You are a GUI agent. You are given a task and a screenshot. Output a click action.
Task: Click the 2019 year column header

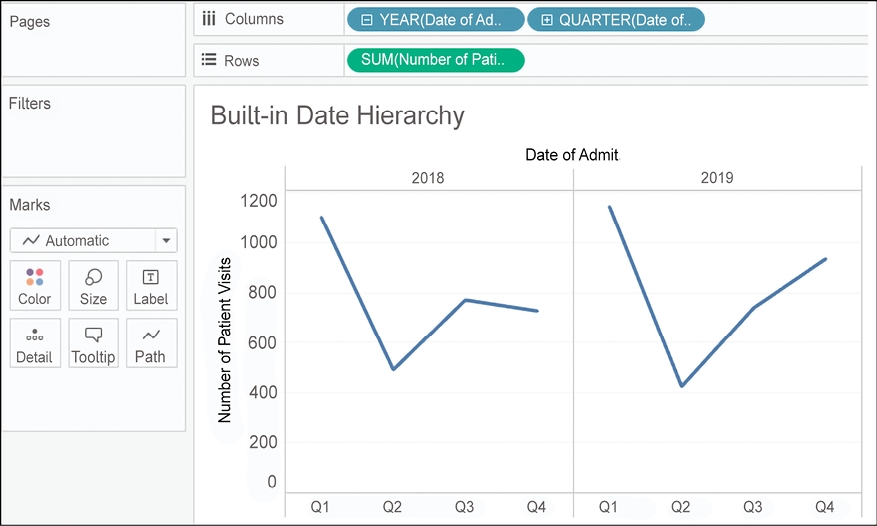click(x=716, y=178)
